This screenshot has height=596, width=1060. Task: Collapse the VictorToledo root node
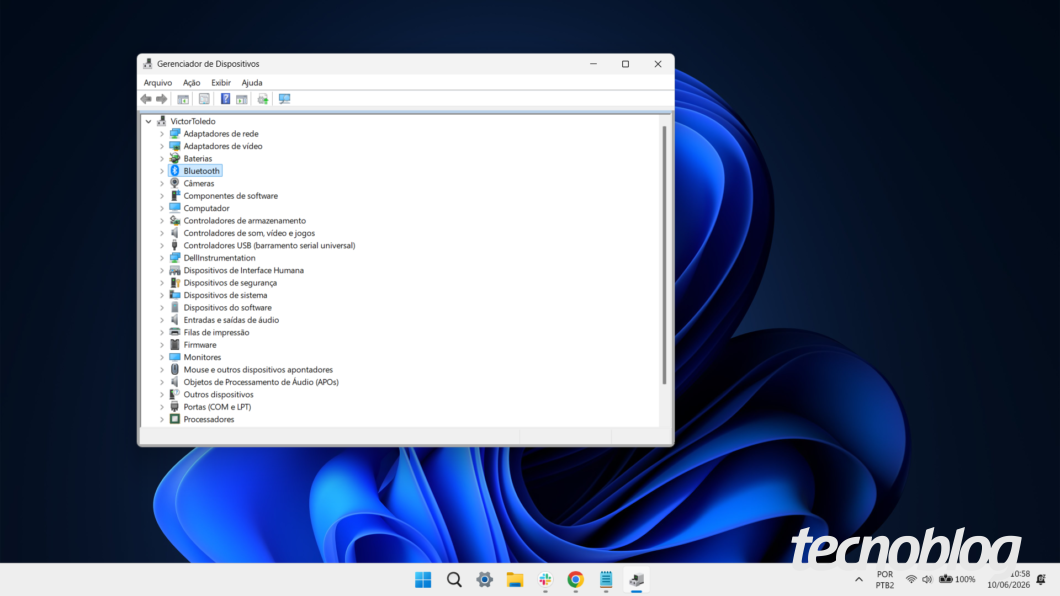pos(149,122)
